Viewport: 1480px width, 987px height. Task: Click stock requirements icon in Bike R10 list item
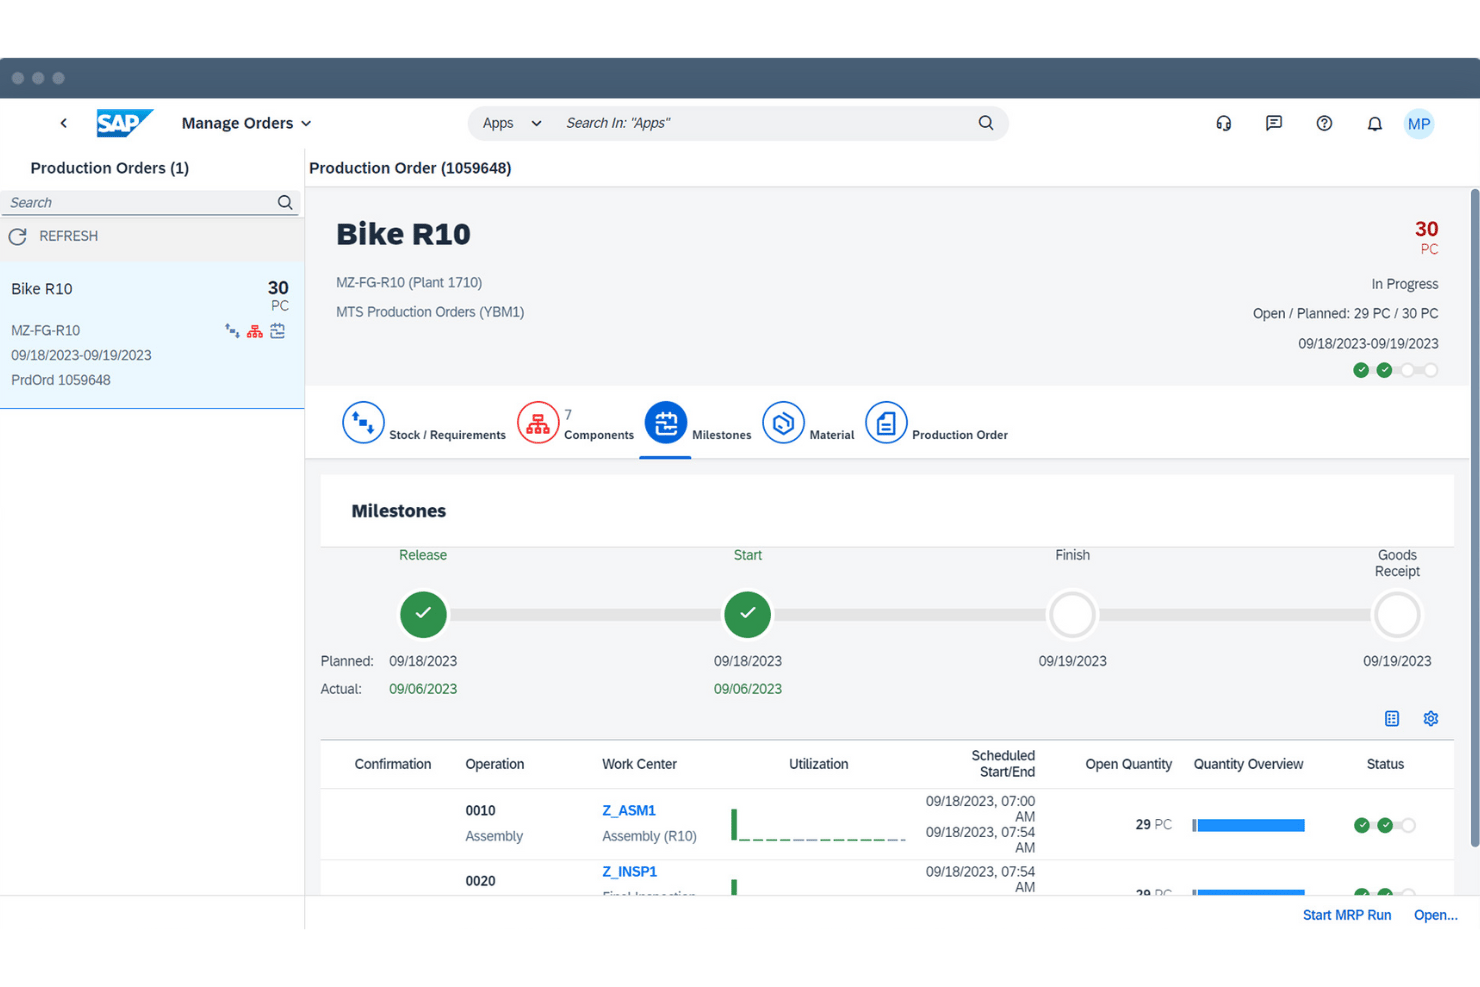[232, 331]
